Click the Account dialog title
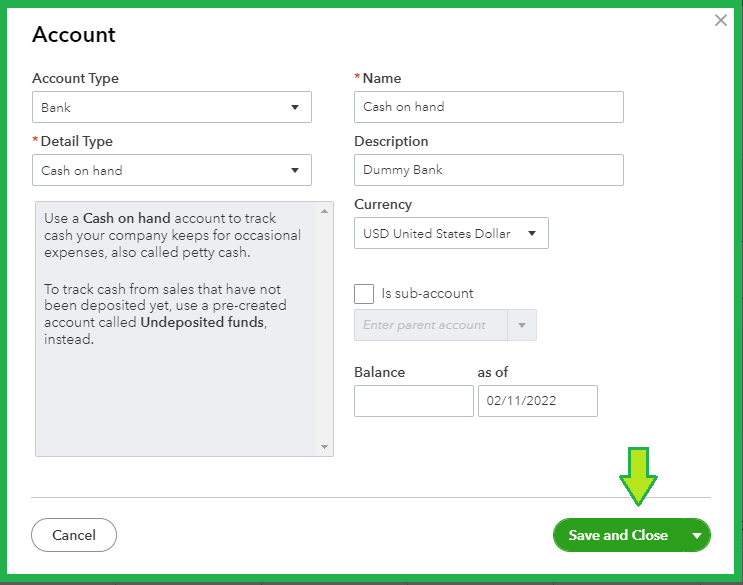 74,34
